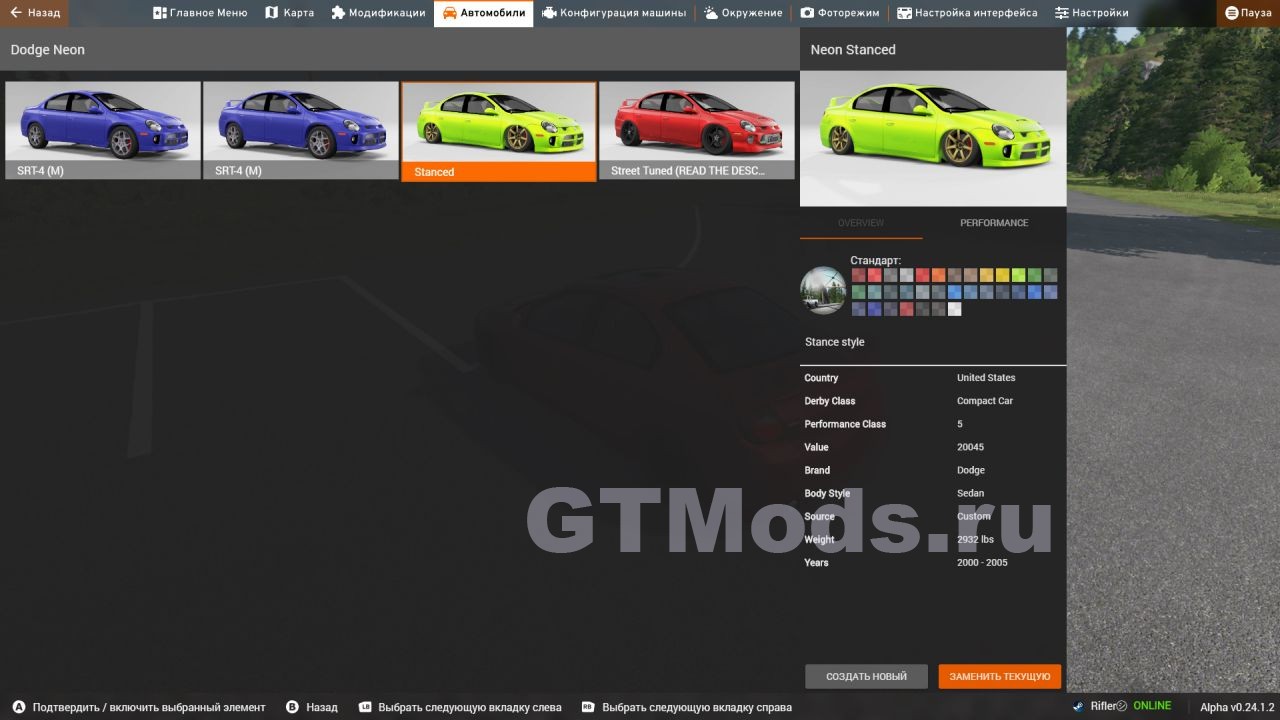Click the Alpha v0.24.1.2 version text

1237,707
